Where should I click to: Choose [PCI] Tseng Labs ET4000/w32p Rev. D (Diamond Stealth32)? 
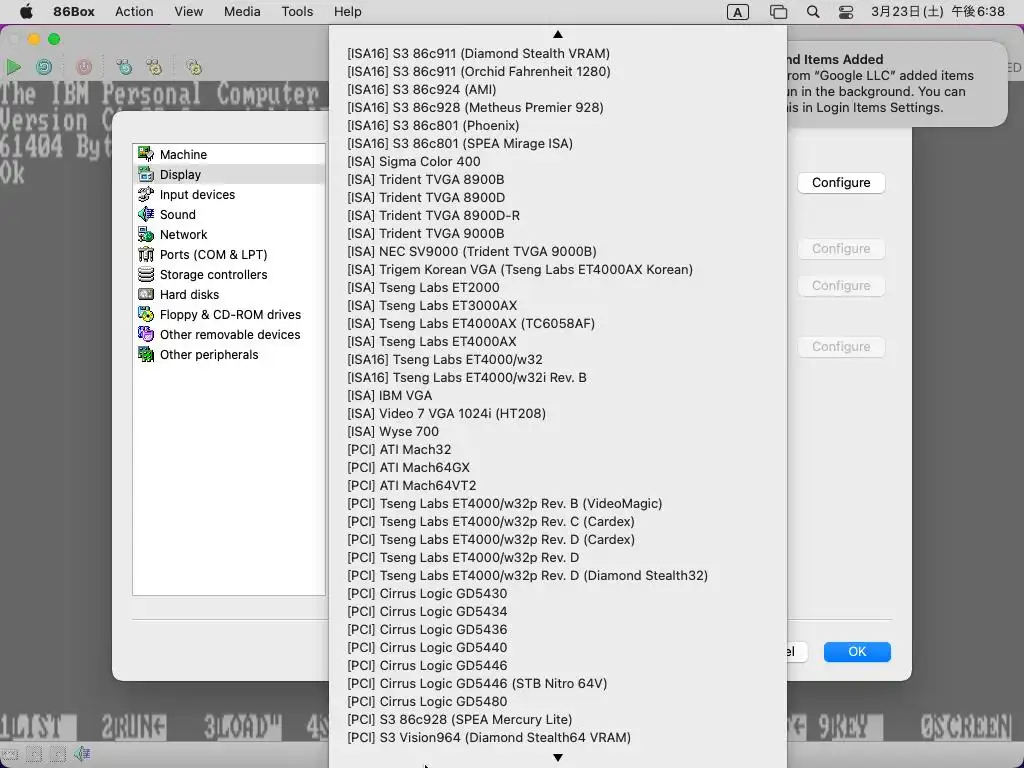coord(558,575)
